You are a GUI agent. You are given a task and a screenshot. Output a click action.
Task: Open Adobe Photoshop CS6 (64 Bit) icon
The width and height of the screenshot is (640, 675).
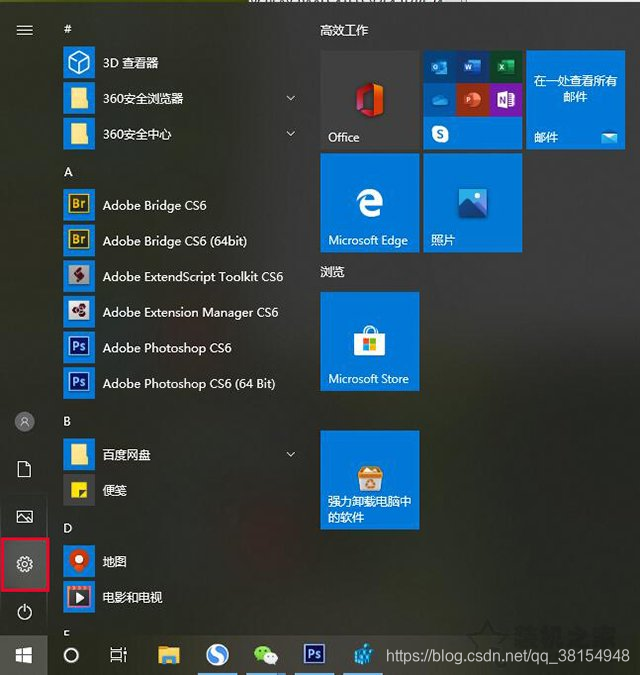pyautogui.click(x=79, y=383)
